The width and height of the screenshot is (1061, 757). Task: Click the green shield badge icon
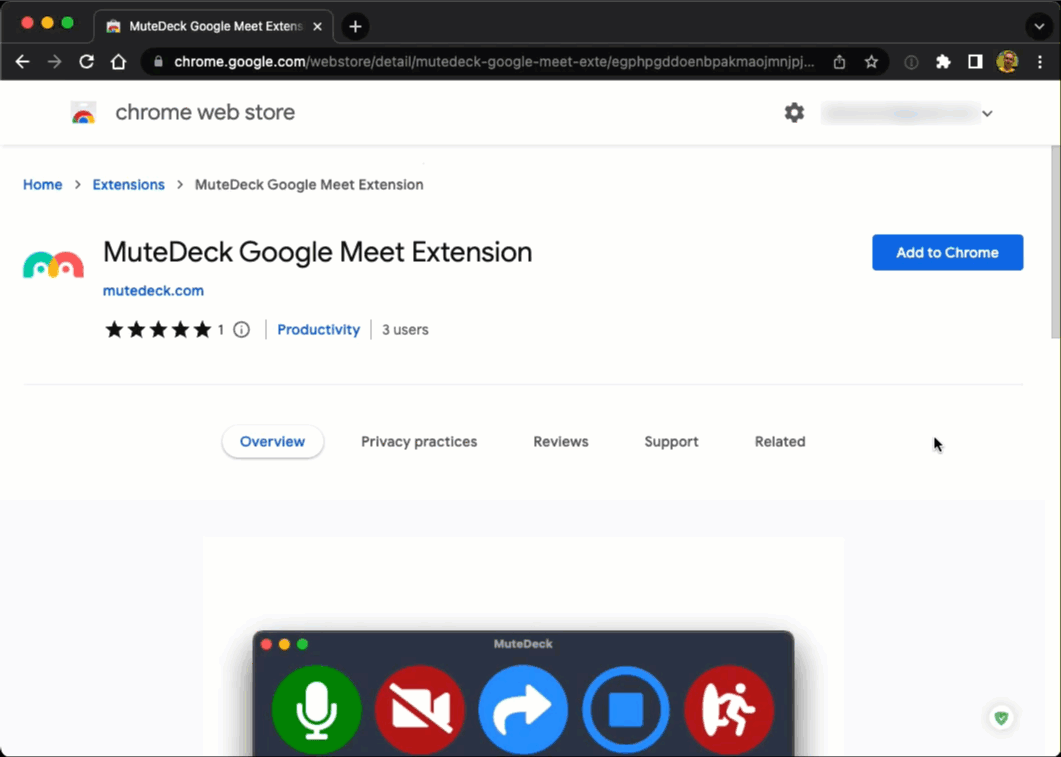point(1001,718)
